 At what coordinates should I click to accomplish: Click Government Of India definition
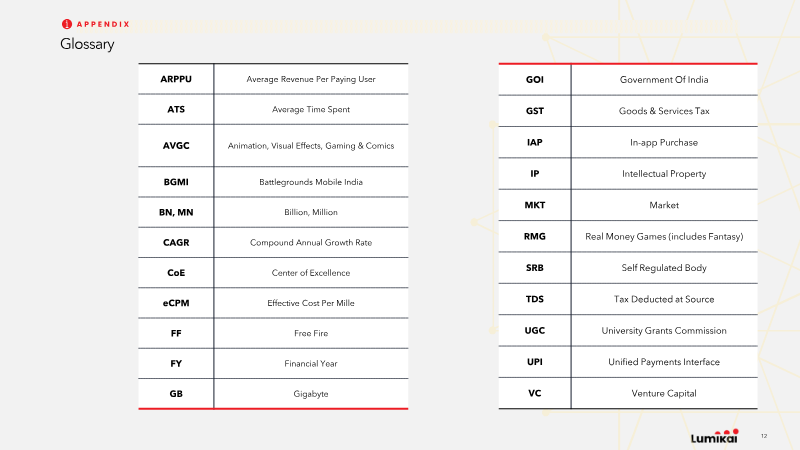point(664,80)
